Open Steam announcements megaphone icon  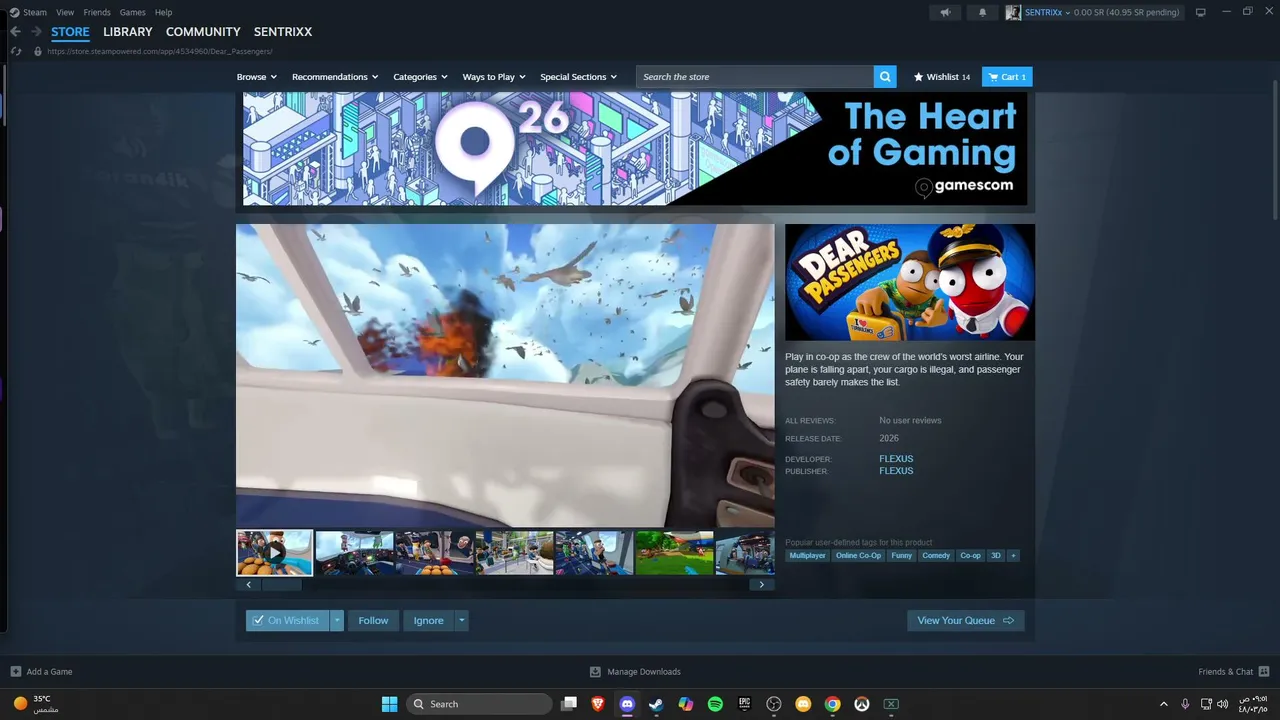tap(945, 12)
